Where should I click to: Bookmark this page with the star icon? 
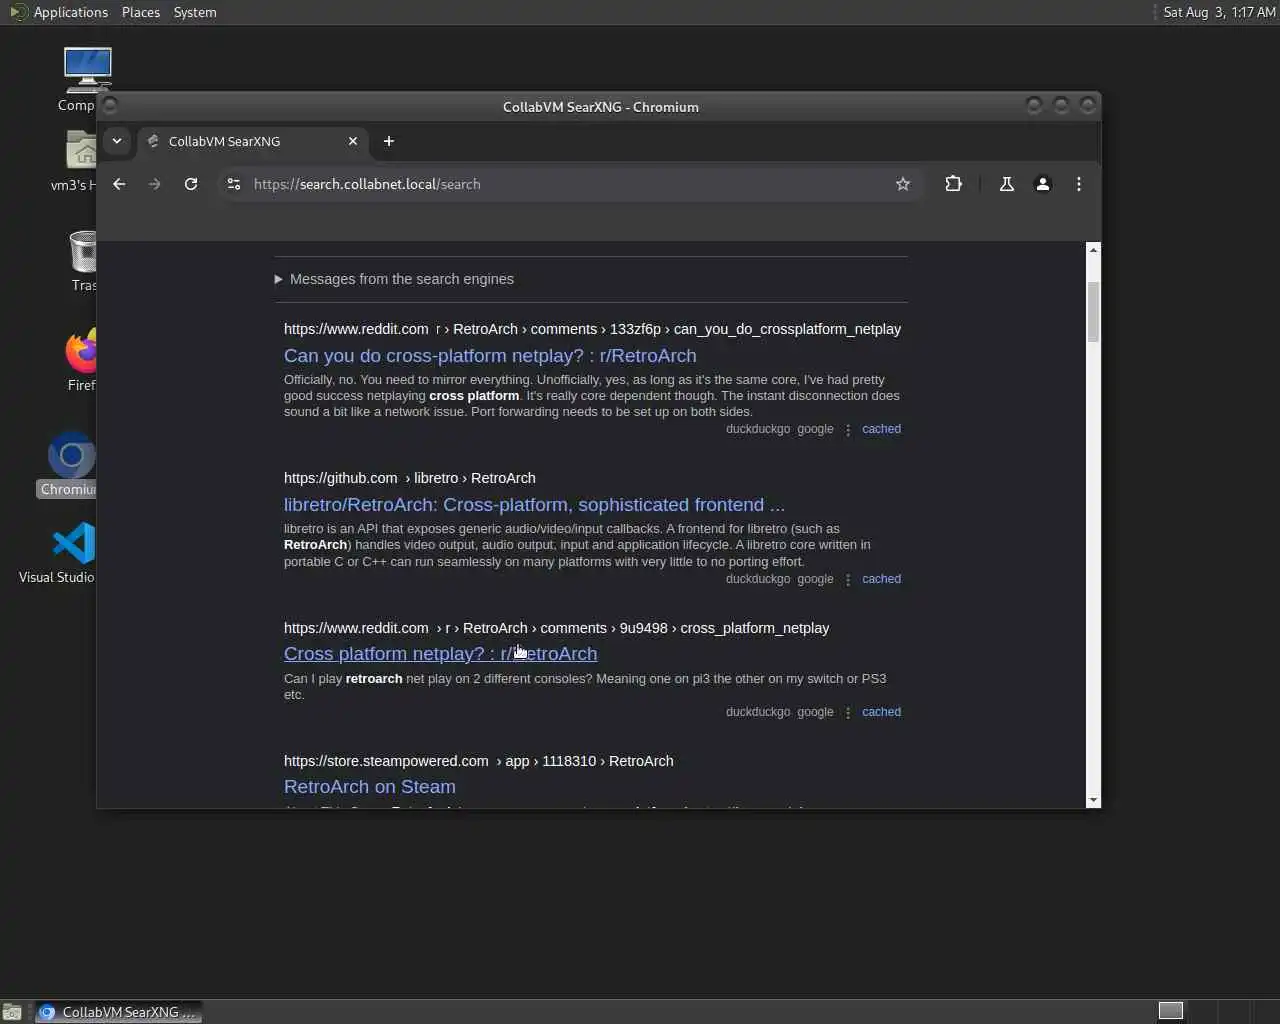[903, 184]
